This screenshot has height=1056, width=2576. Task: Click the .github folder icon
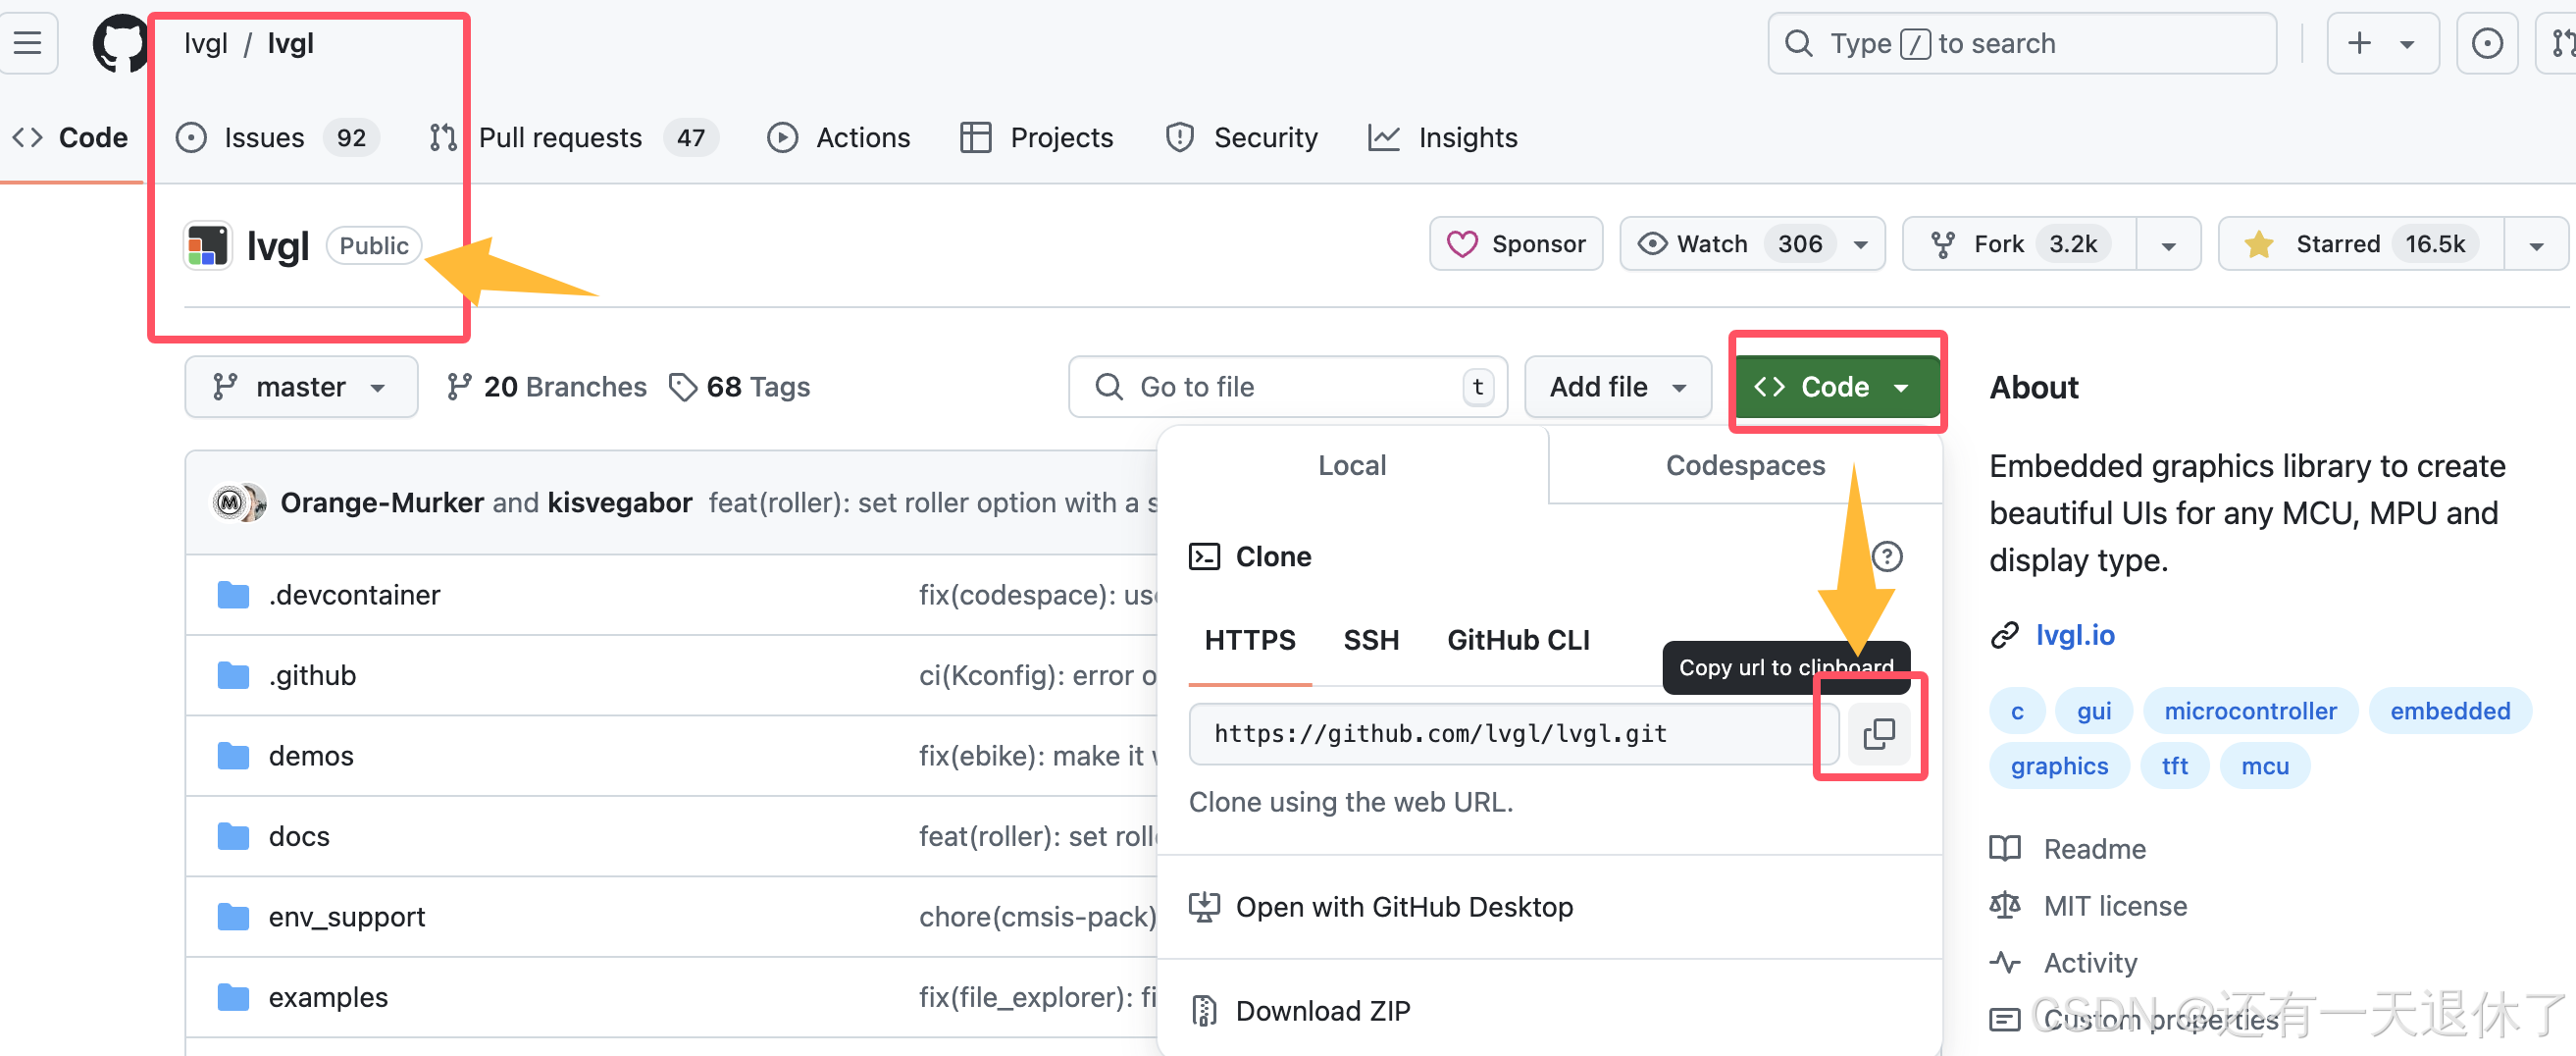(x=233, y=675)
